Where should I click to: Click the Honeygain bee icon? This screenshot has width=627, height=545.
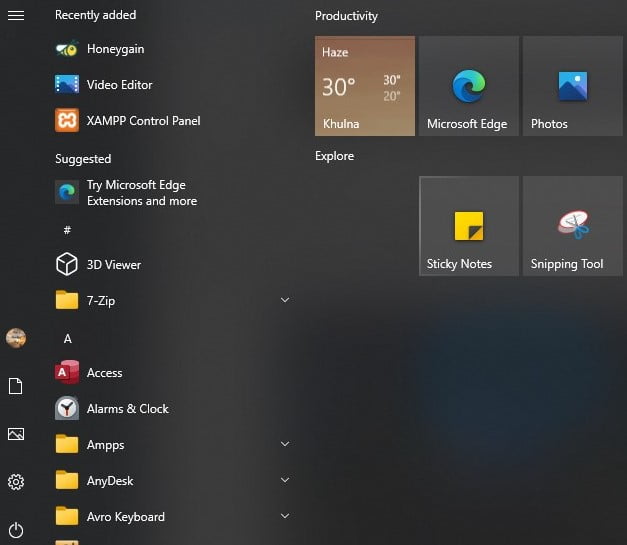pyautogui.click(x=67, y=49)
